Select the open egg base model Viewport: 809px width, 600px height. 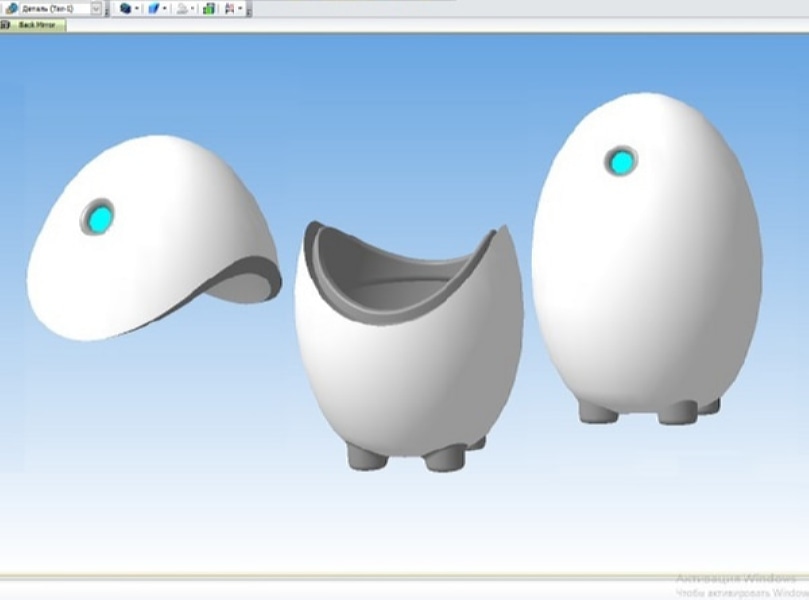pyautogui.click(x=409, y=346)
